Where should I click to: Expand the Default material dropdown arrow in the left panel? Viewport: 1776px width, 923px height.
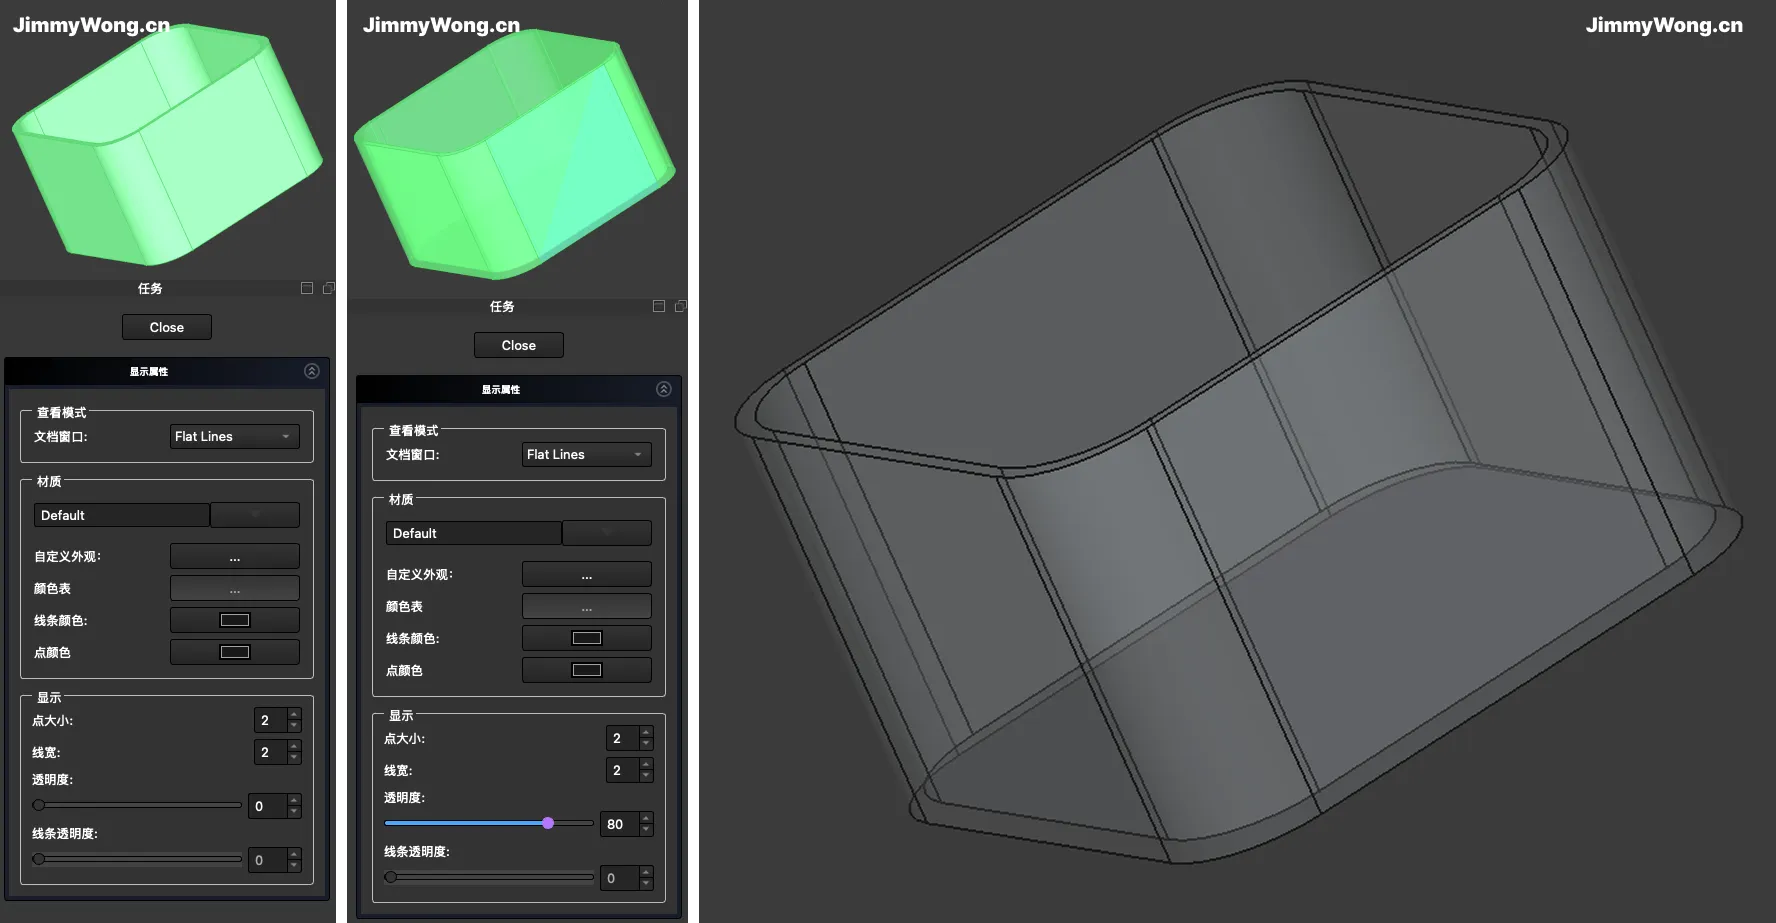point(255,515)
